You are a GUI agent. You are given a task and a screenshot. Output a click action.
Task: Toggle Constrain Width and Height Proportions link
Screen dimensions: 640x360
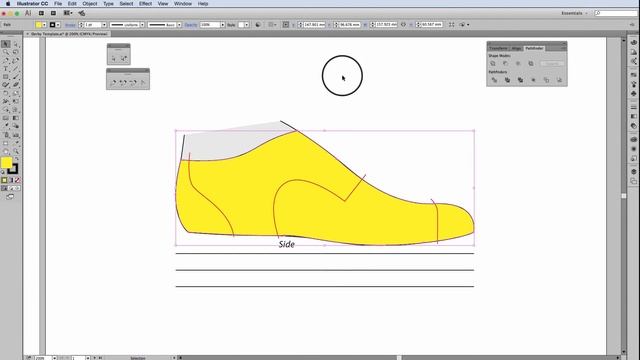click(403, 24)
